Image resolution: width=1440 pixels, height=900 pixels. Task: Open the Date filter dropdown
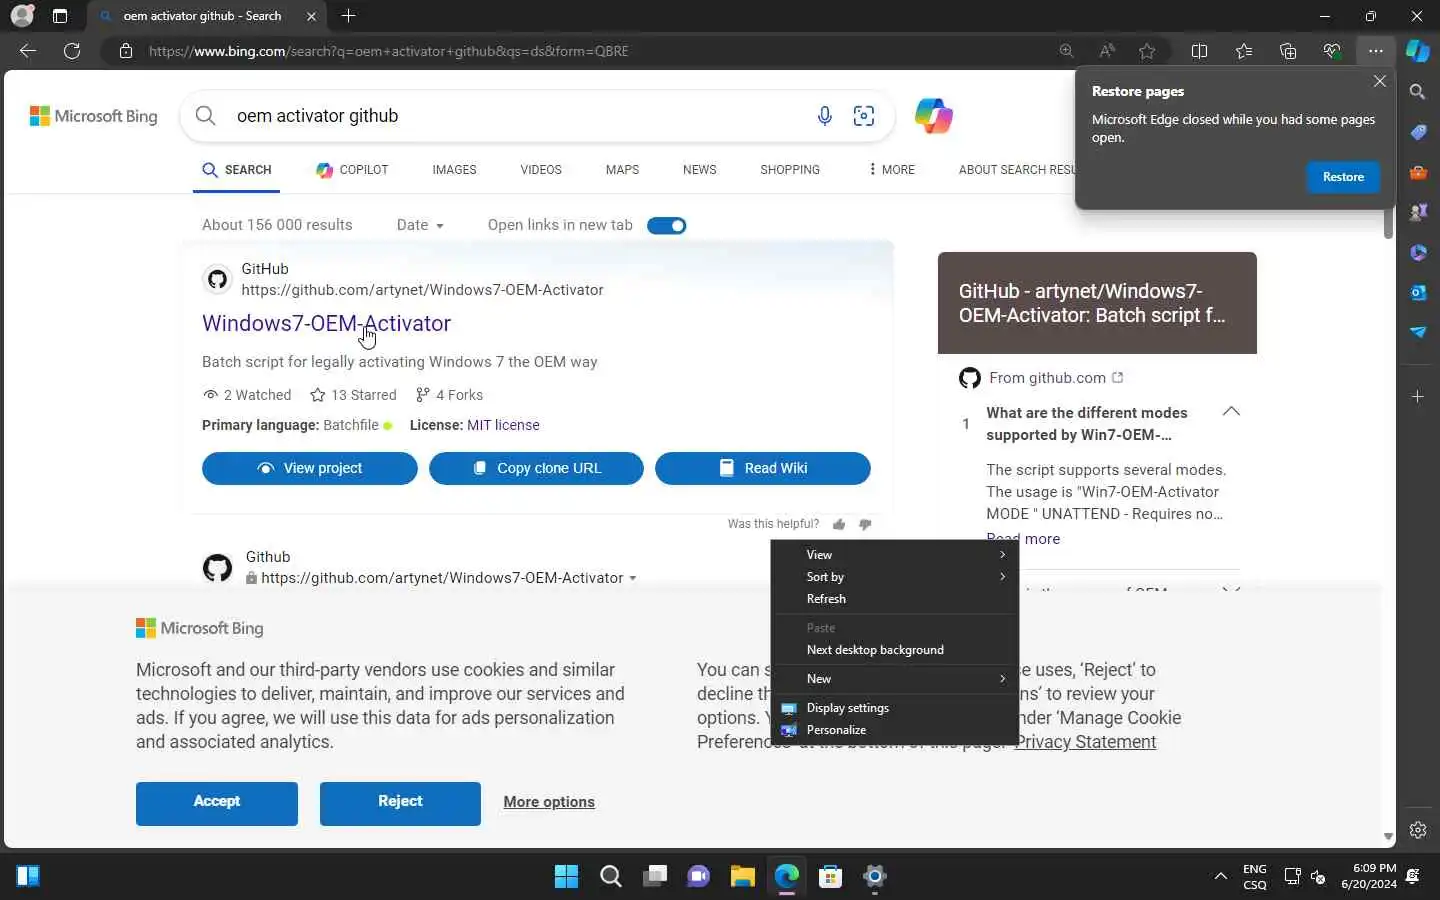[420, 225]
